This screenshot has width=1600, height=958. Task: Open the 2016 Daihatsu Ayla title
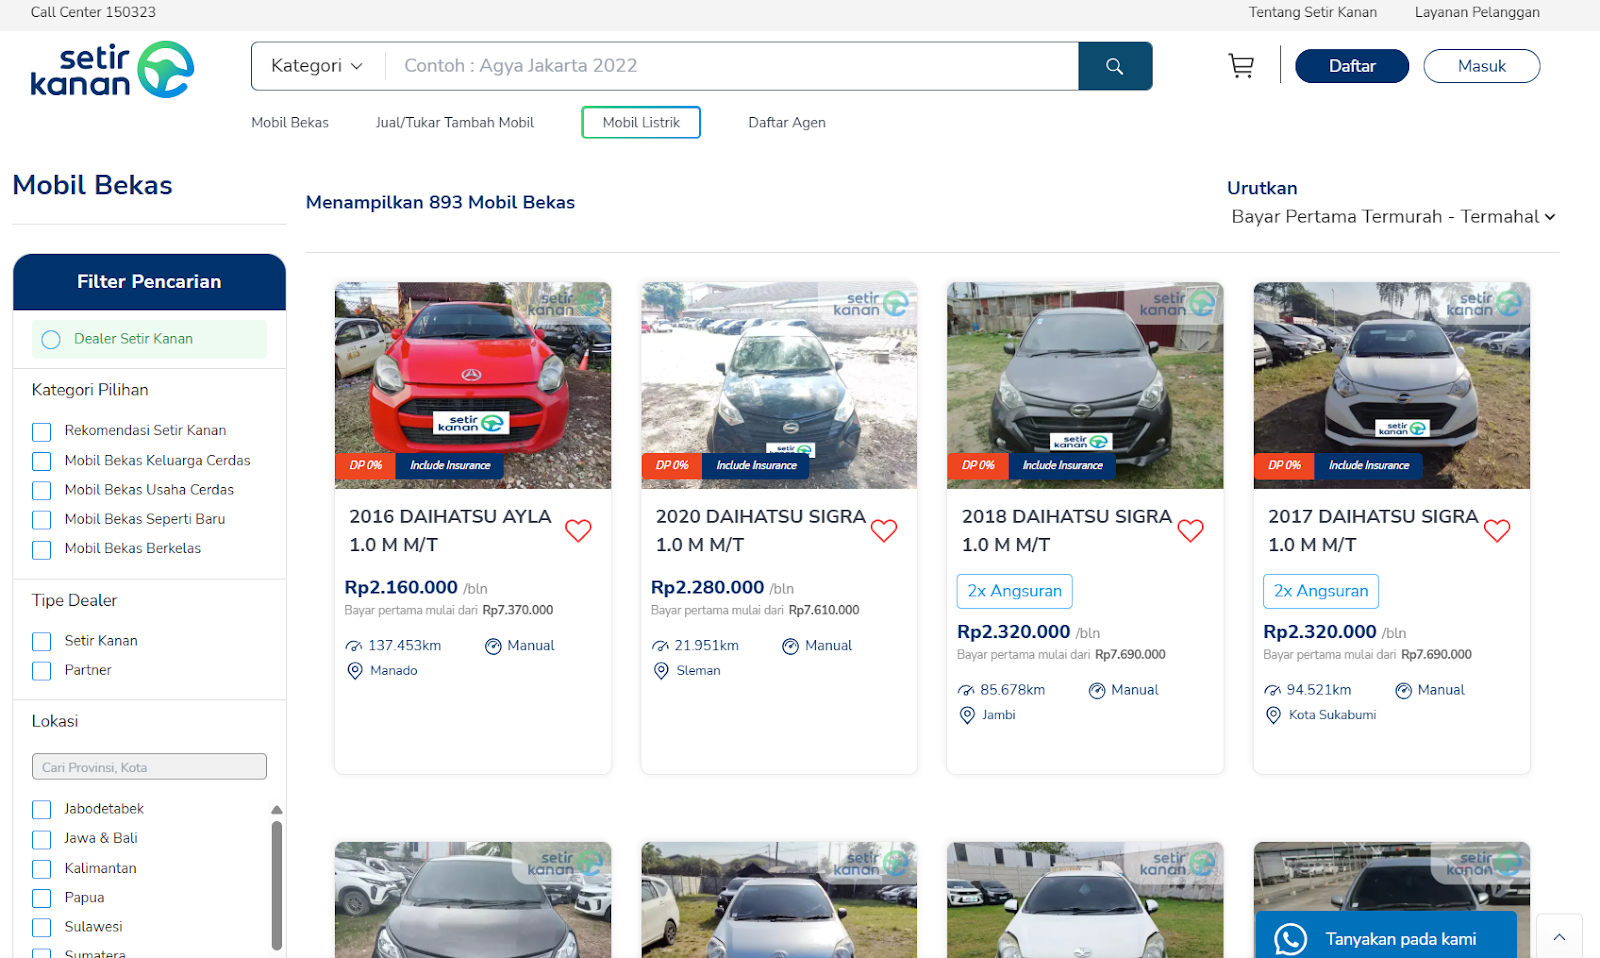[450, 531]
